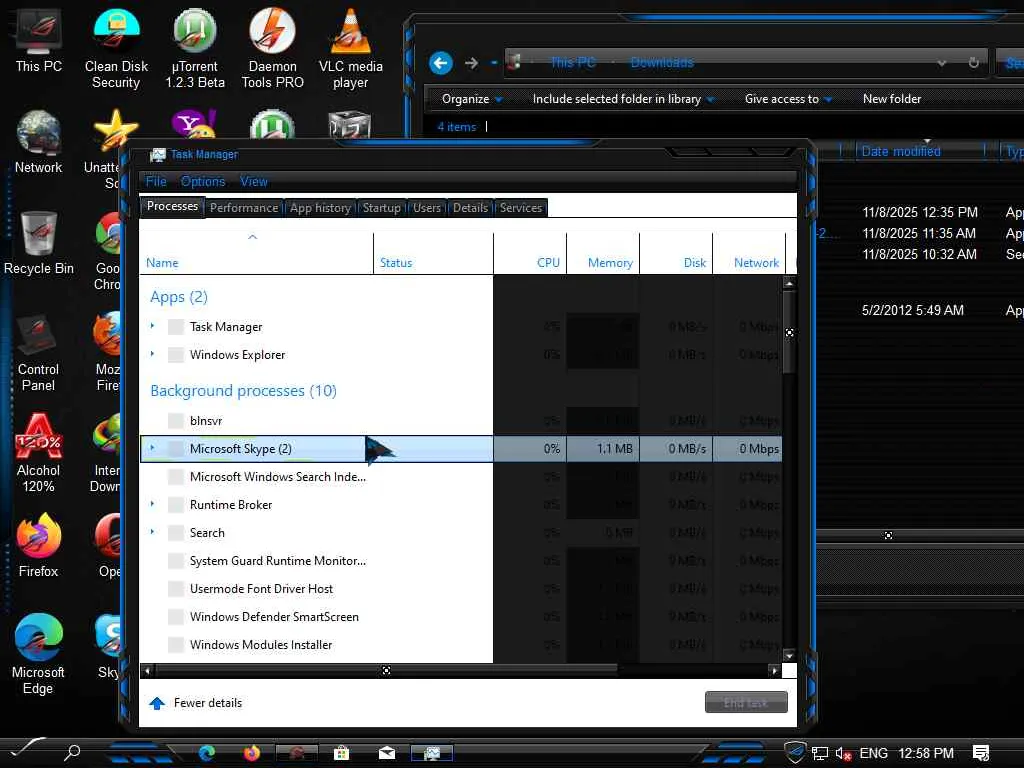This screenshot has width=1024, height=768.
Task: Open VLC media player shortcut
Action: [351, 48]
